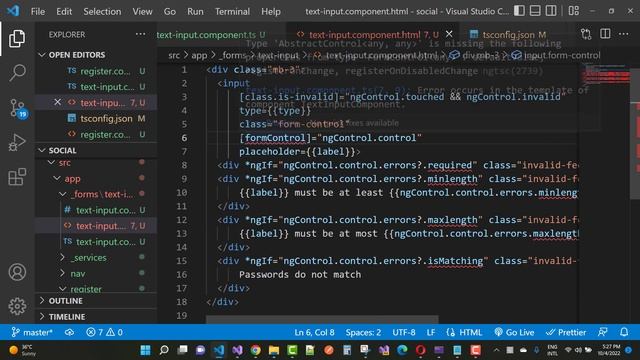Open the Help menu
Image resolution: width=640 pixels, height=360 pixels.
click(271, 11)
